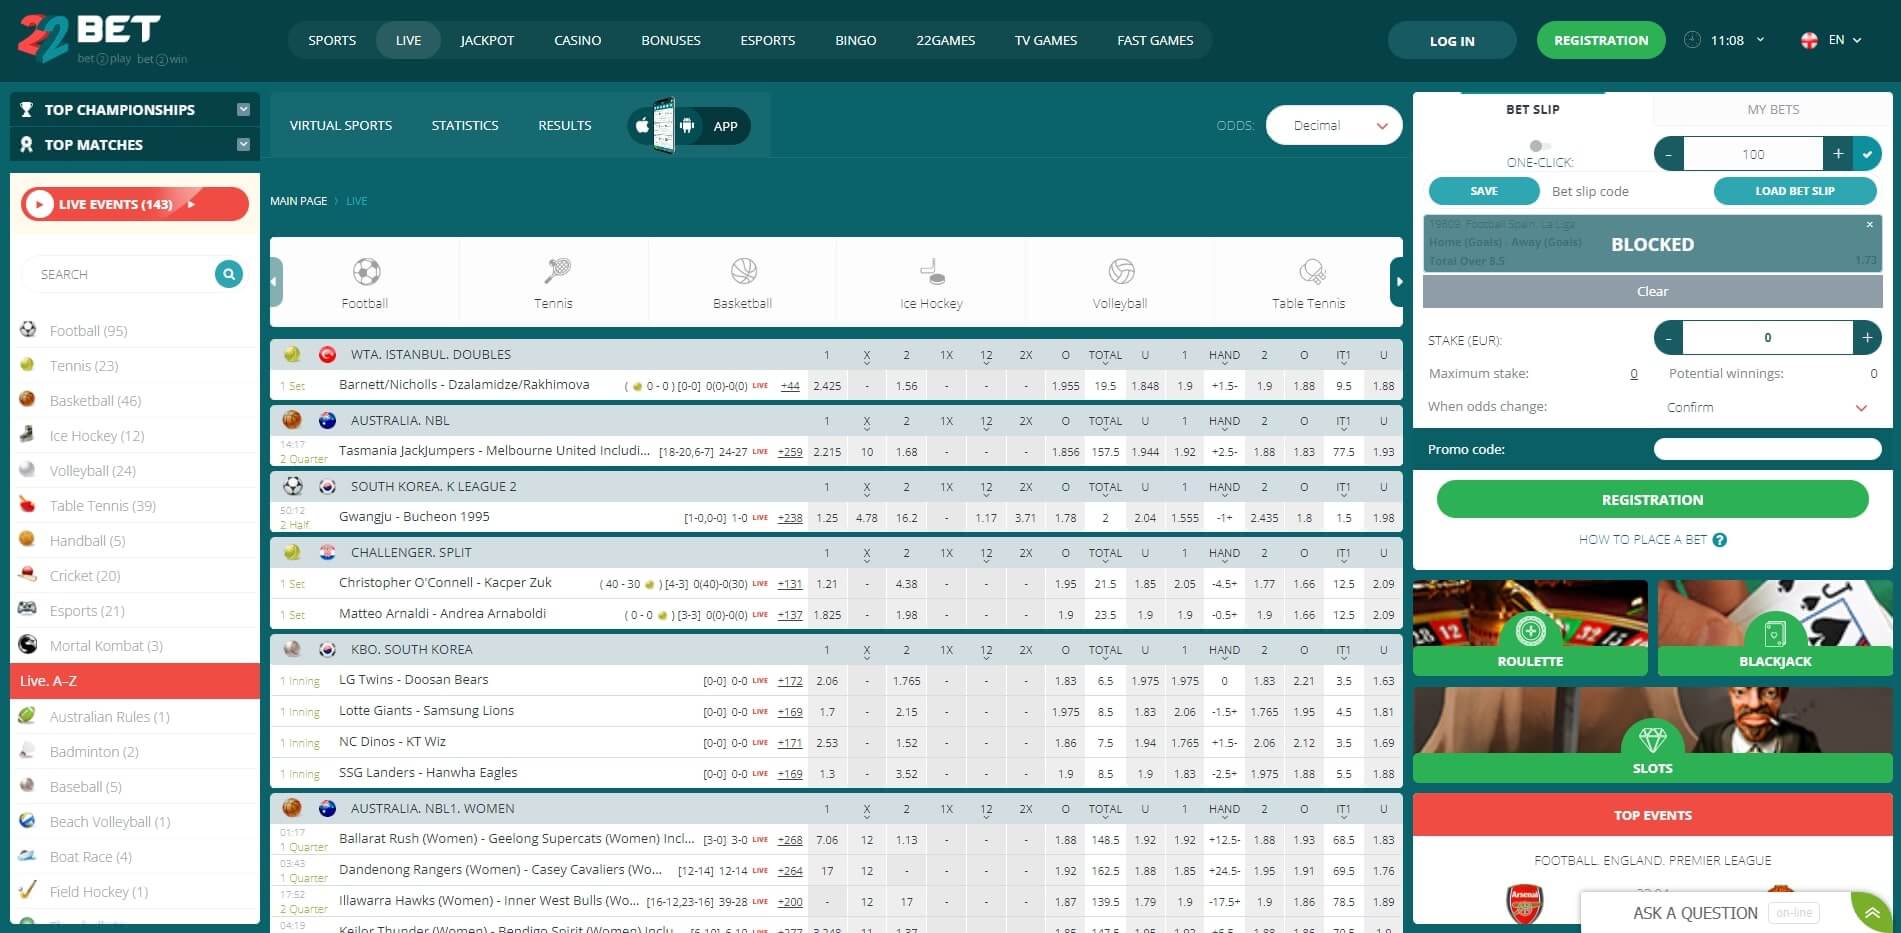The width and height of the screenshot is (1901, 933).
Task: Open Mortal Kombat in the sidebar
Action: (x=106, y=645)
